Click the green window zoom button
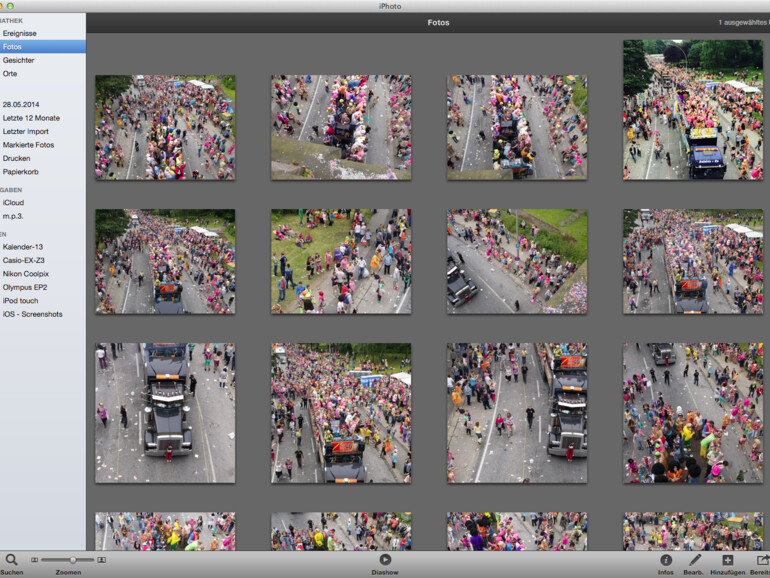This screenshot has height=578, width=770. click(x=10, y=6)
